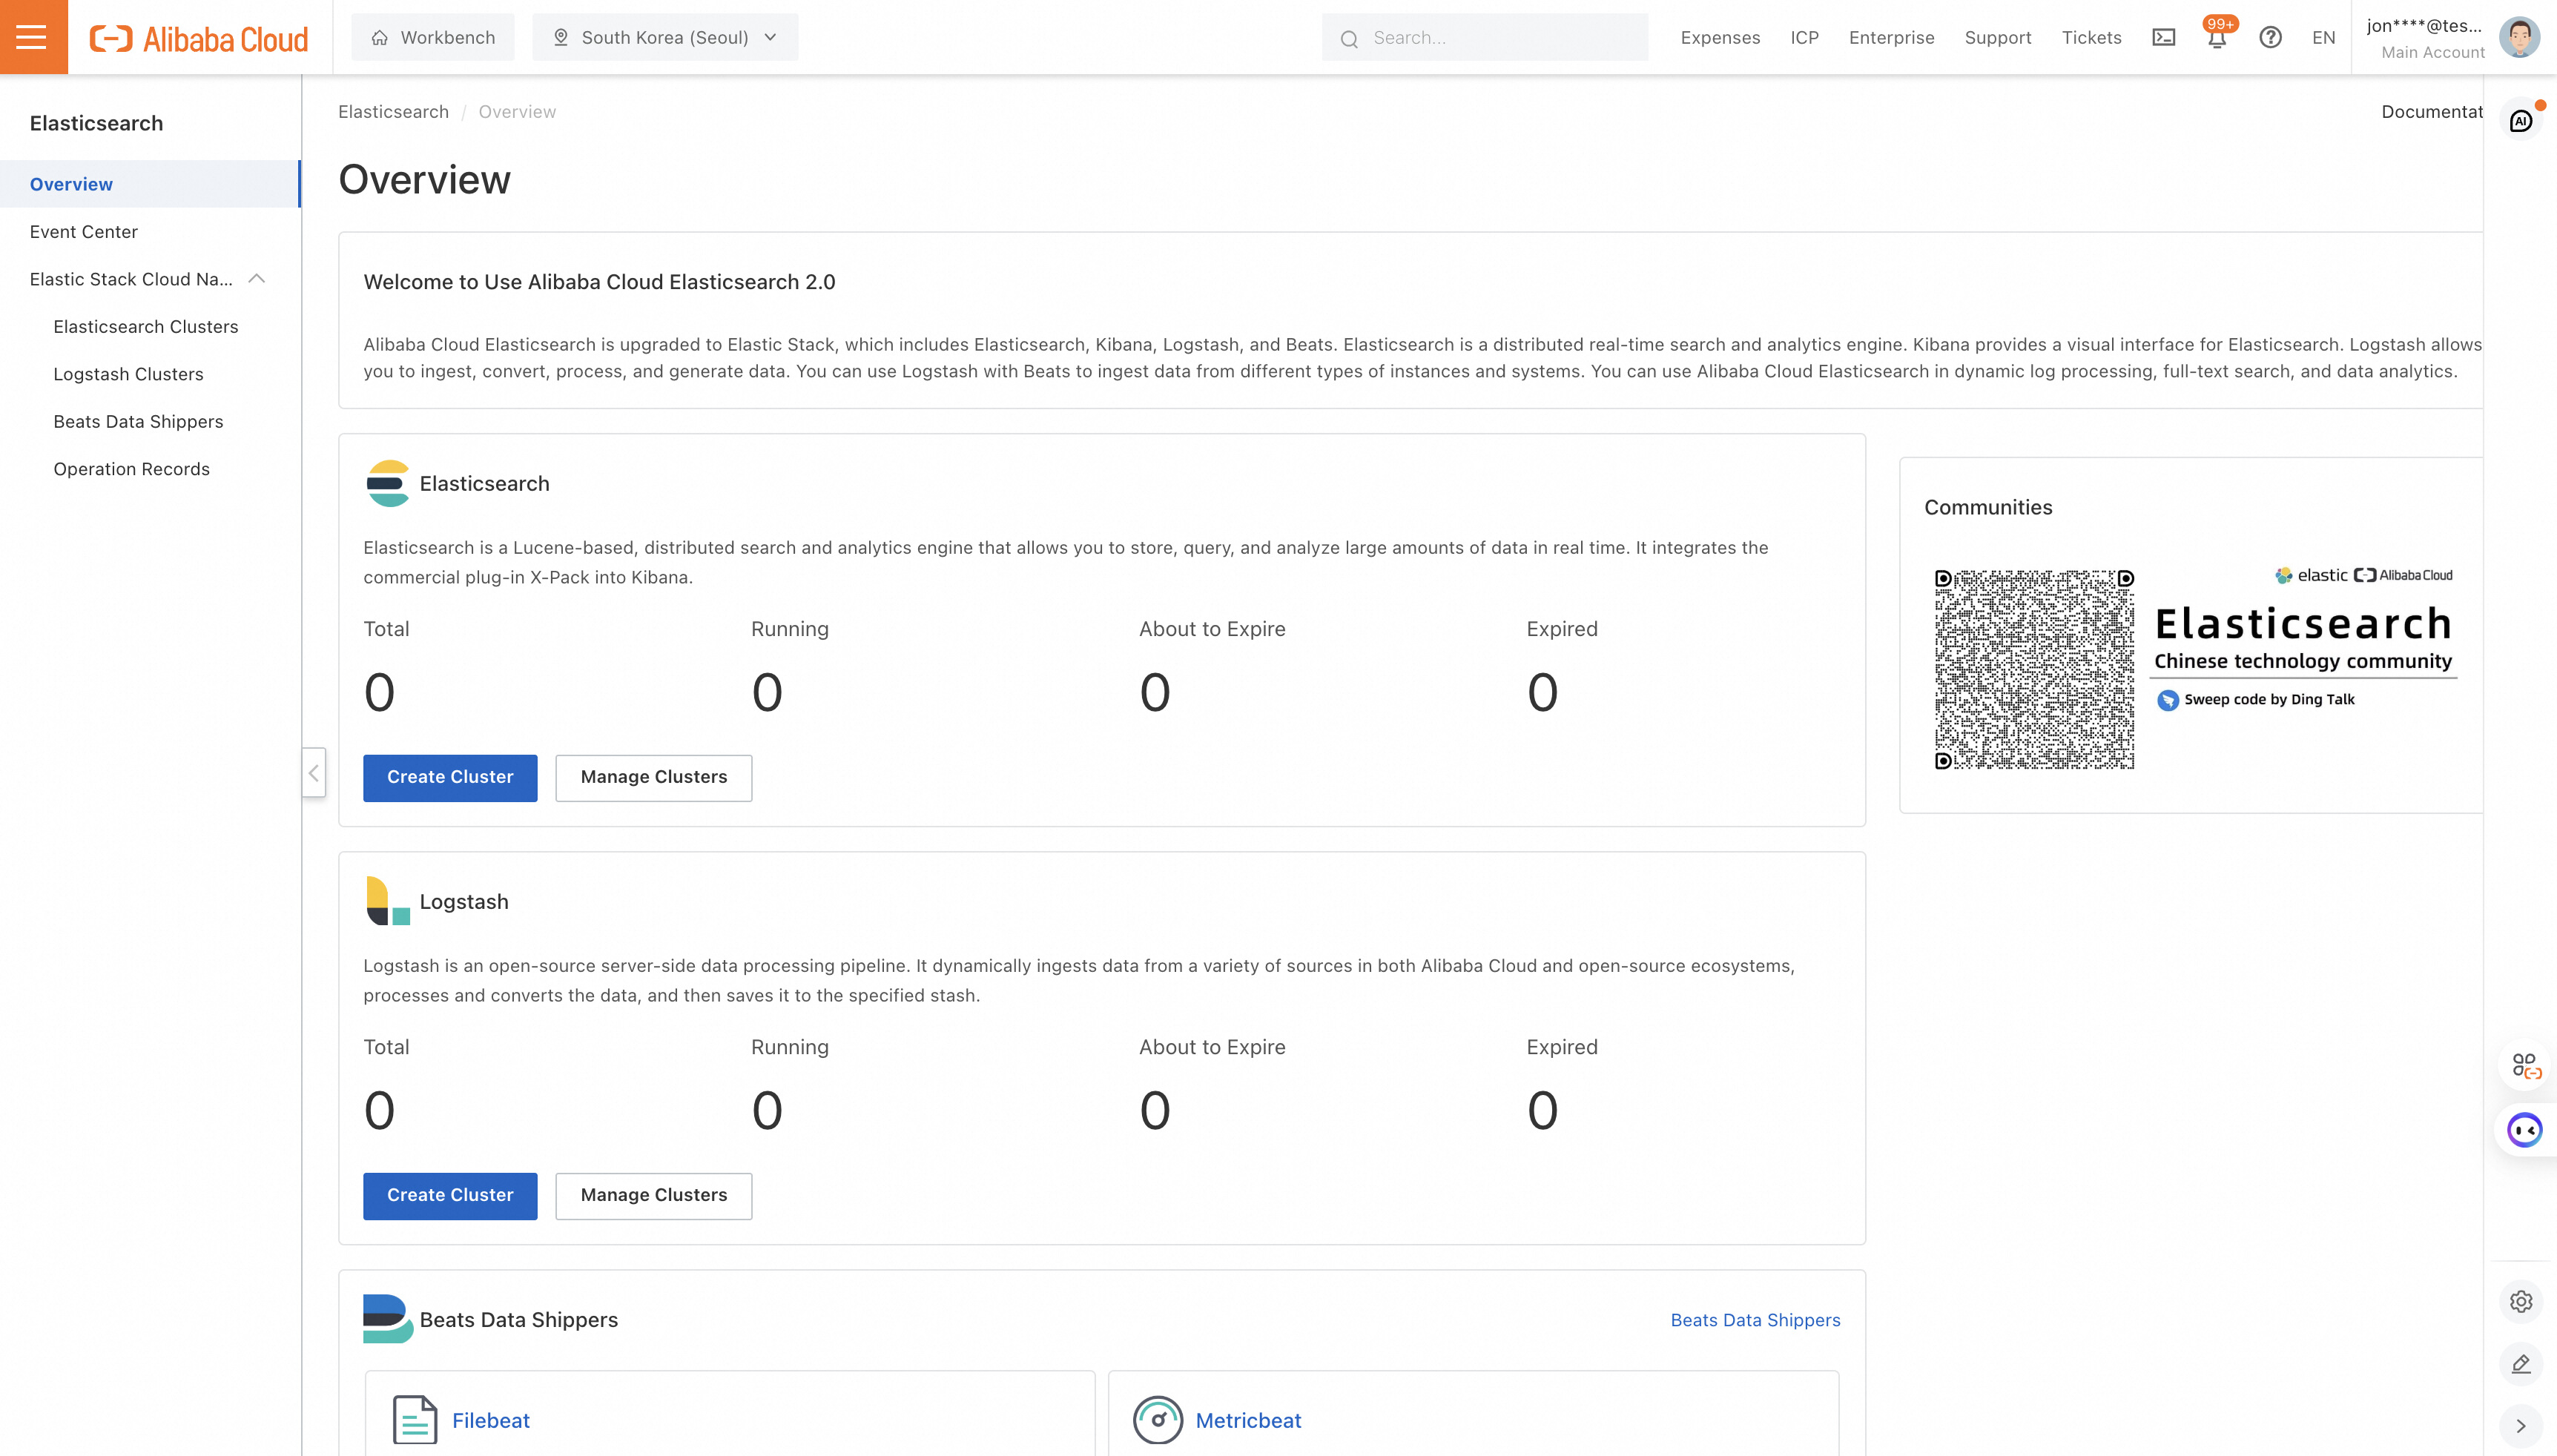Open the settings gear icon
Screen dimensions: 2557x1456
pyautogui.click(x=2521, y=1302)
